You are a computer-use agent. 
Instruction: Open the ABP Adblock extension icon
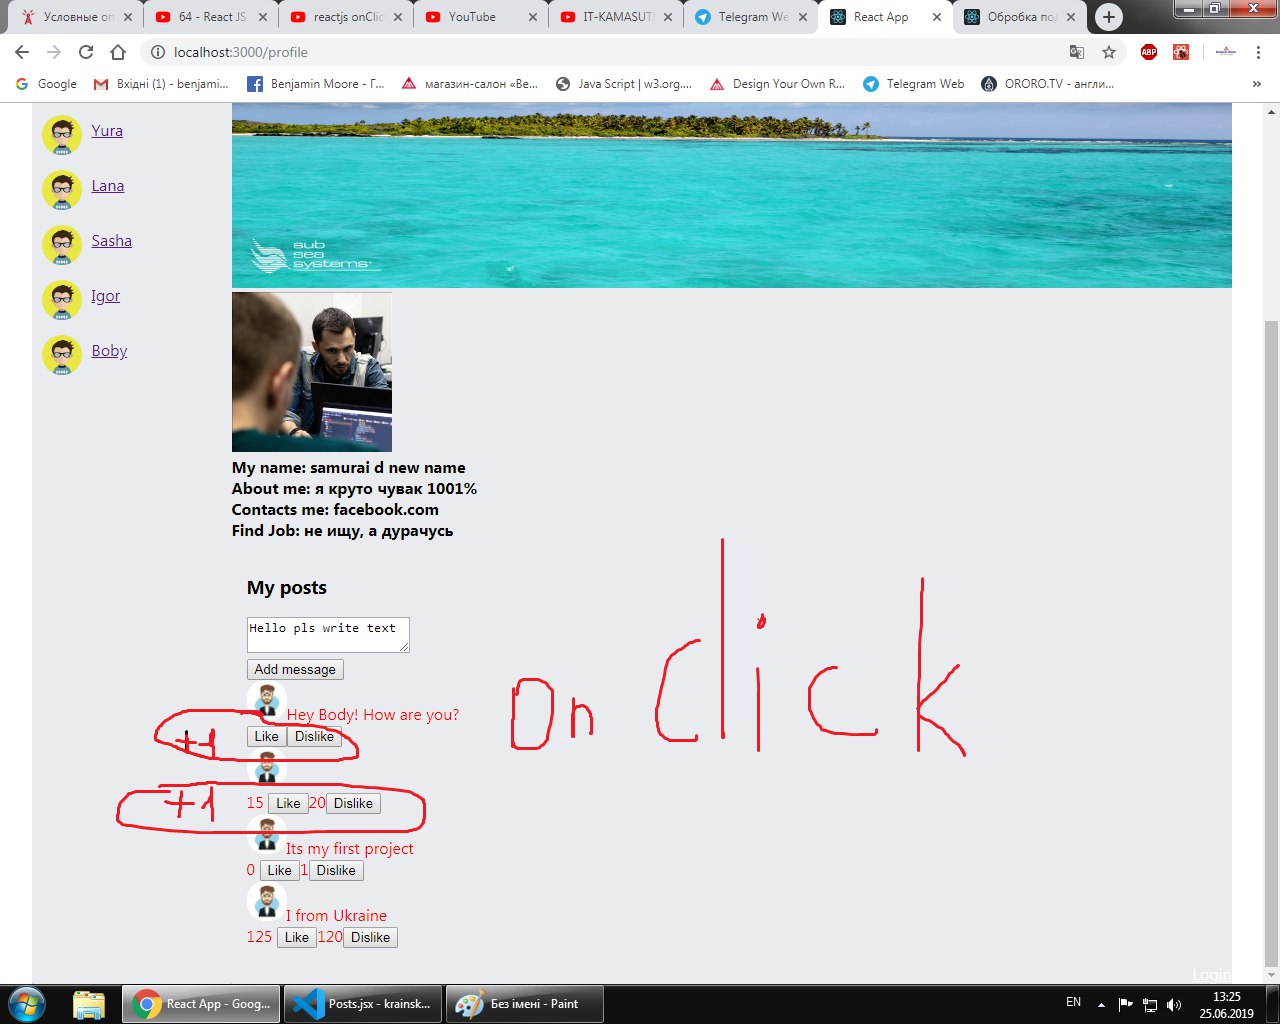[x=1149, y=52]
